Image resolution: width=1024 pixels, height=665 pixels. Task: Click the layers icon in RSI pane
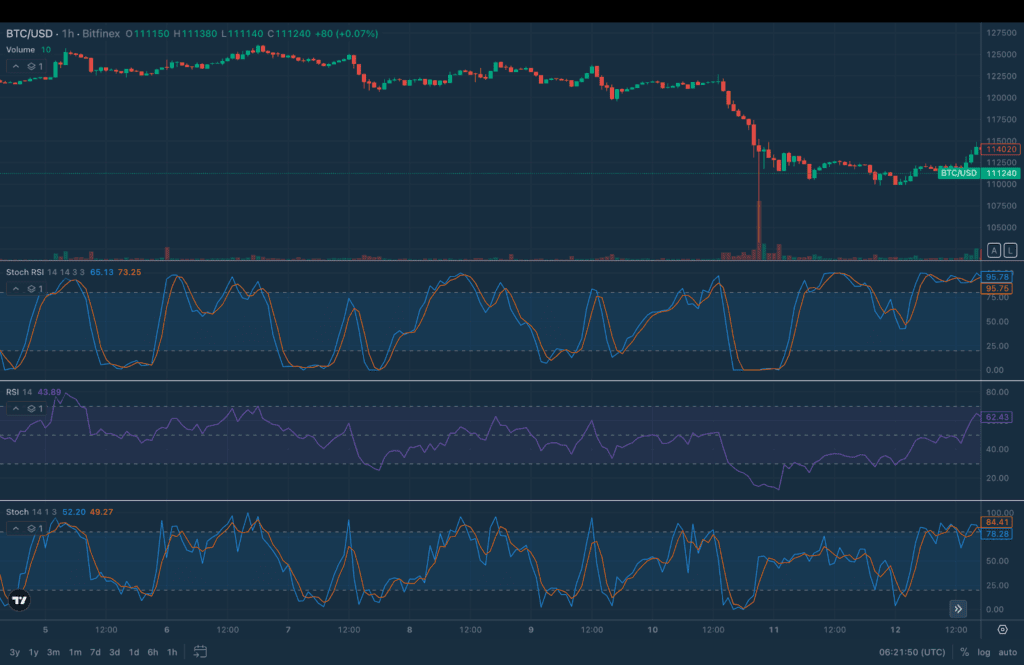coord(35,408)
